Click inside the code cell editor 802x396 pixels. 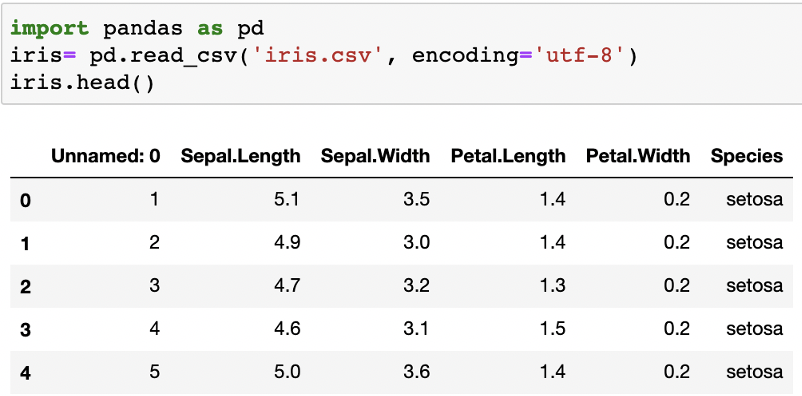pyautogui.click(x=401, y=55)
